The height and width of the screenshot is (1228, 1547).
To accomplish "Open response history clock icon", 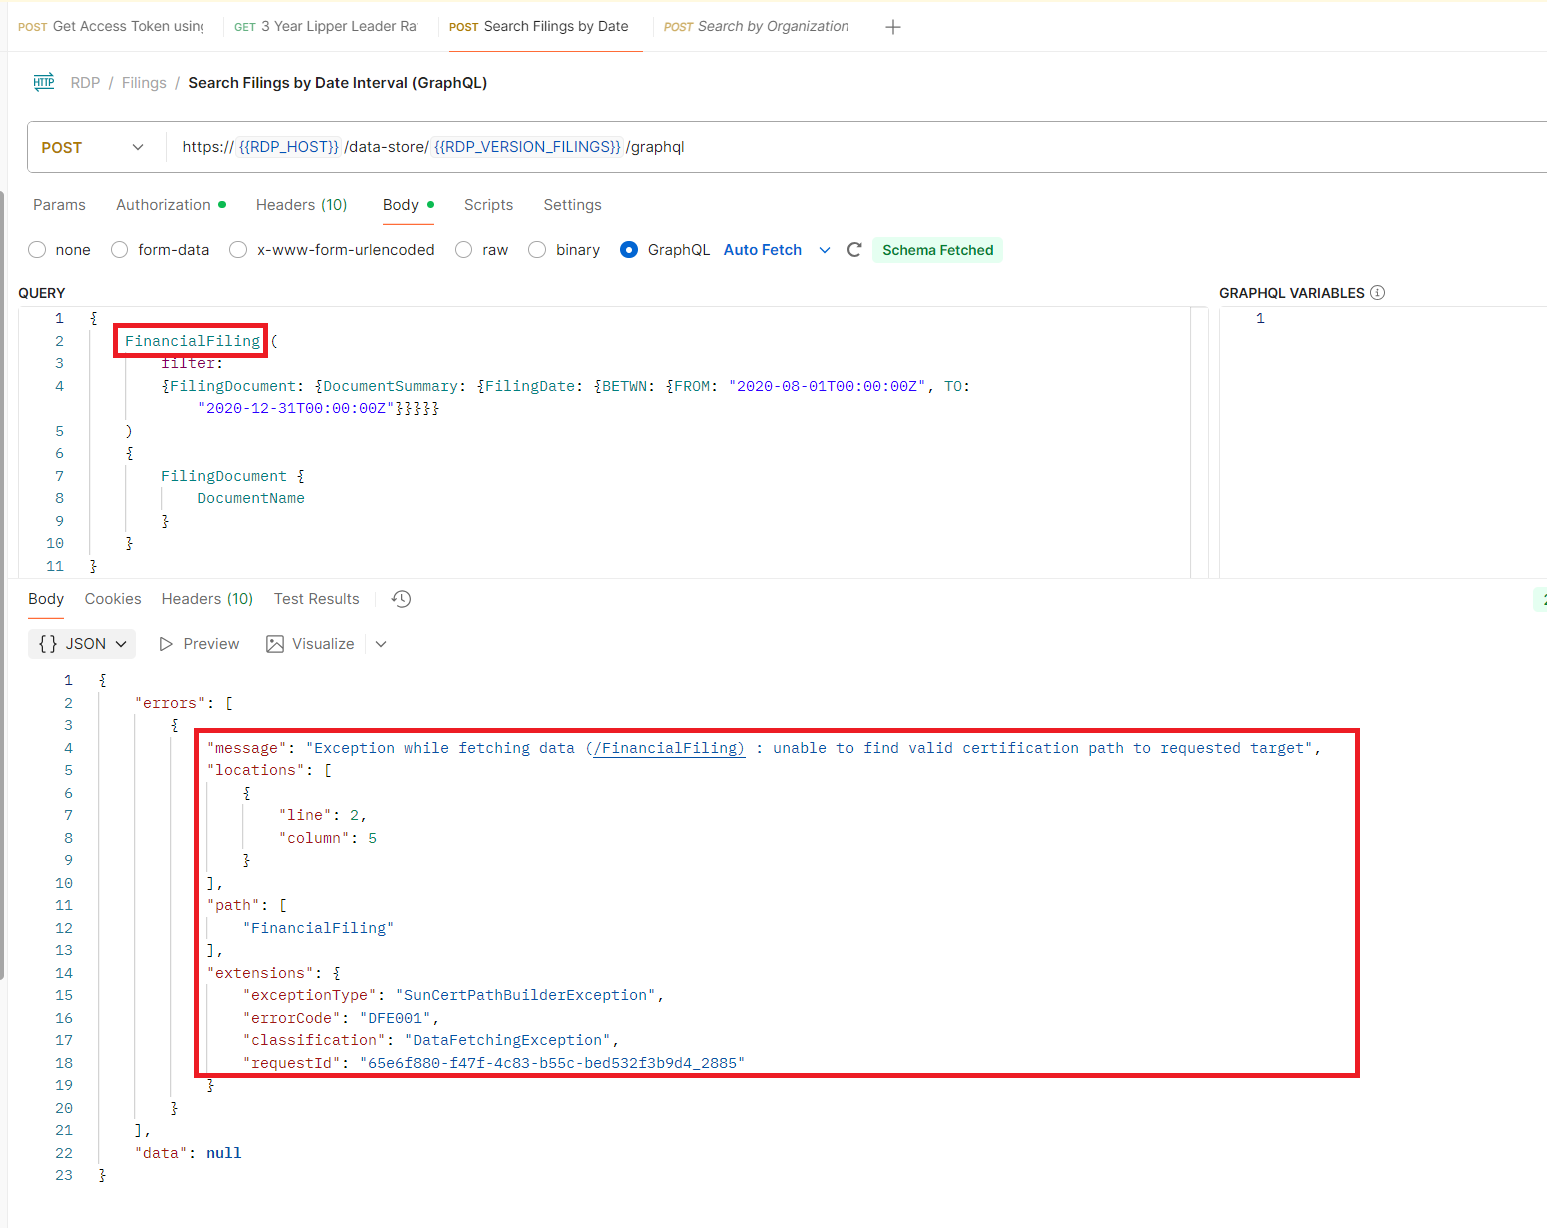I will 402,599.
